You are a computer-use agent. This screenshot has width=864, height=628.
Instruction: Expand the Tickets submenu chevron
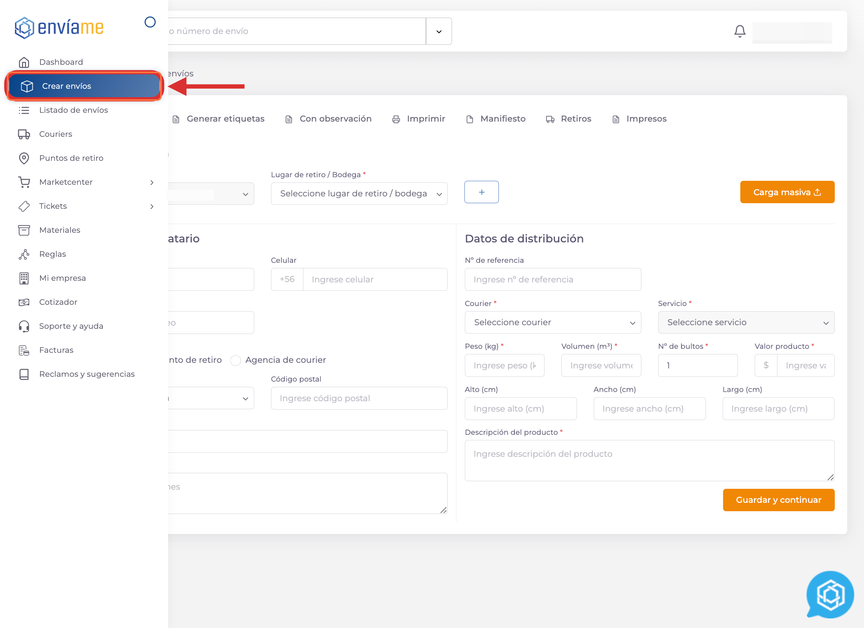(152, 206)
